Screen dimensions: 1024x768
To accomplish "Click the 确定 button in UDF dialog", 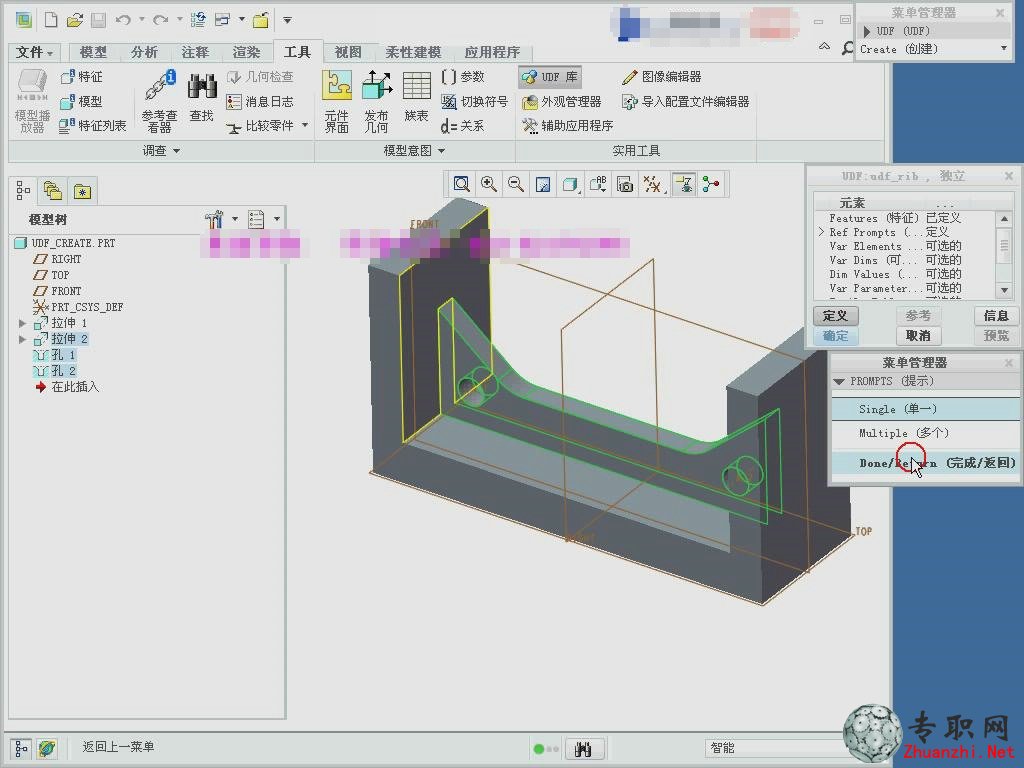I will click(x=835, y=336).
